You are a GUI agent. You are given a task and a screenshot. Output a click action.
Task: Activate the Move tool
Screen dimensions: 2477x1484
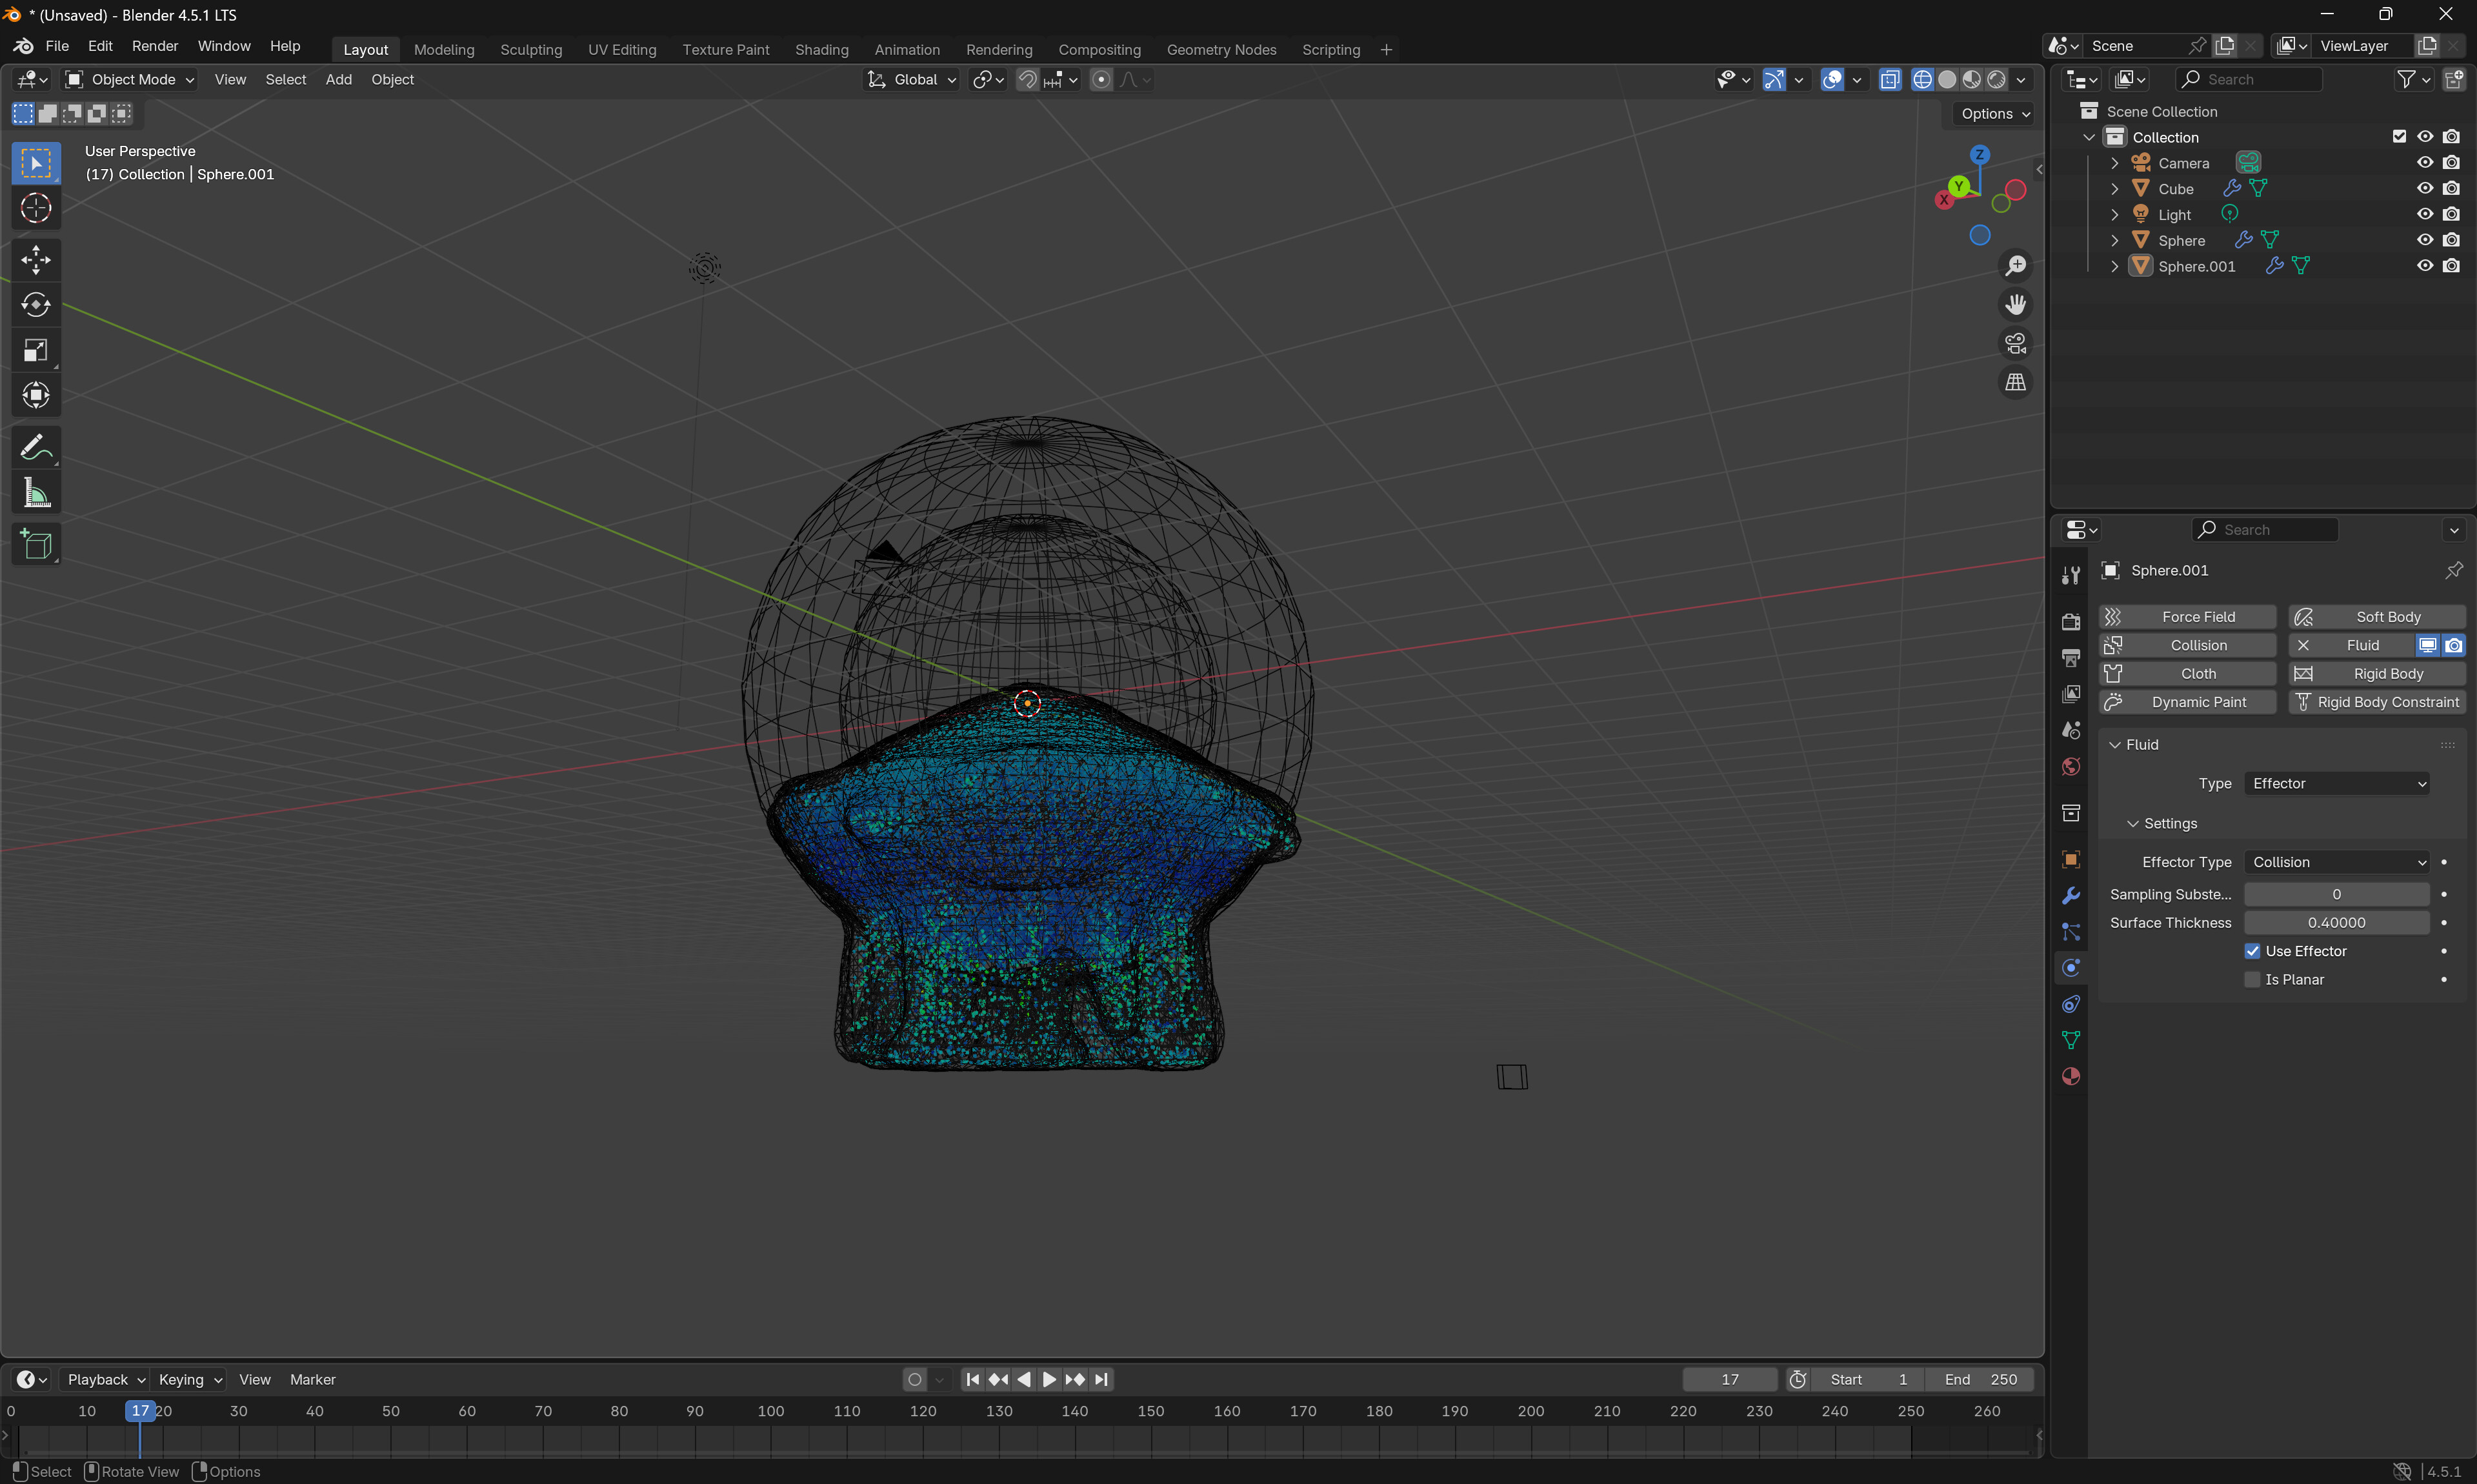click(x=36, y=260)
